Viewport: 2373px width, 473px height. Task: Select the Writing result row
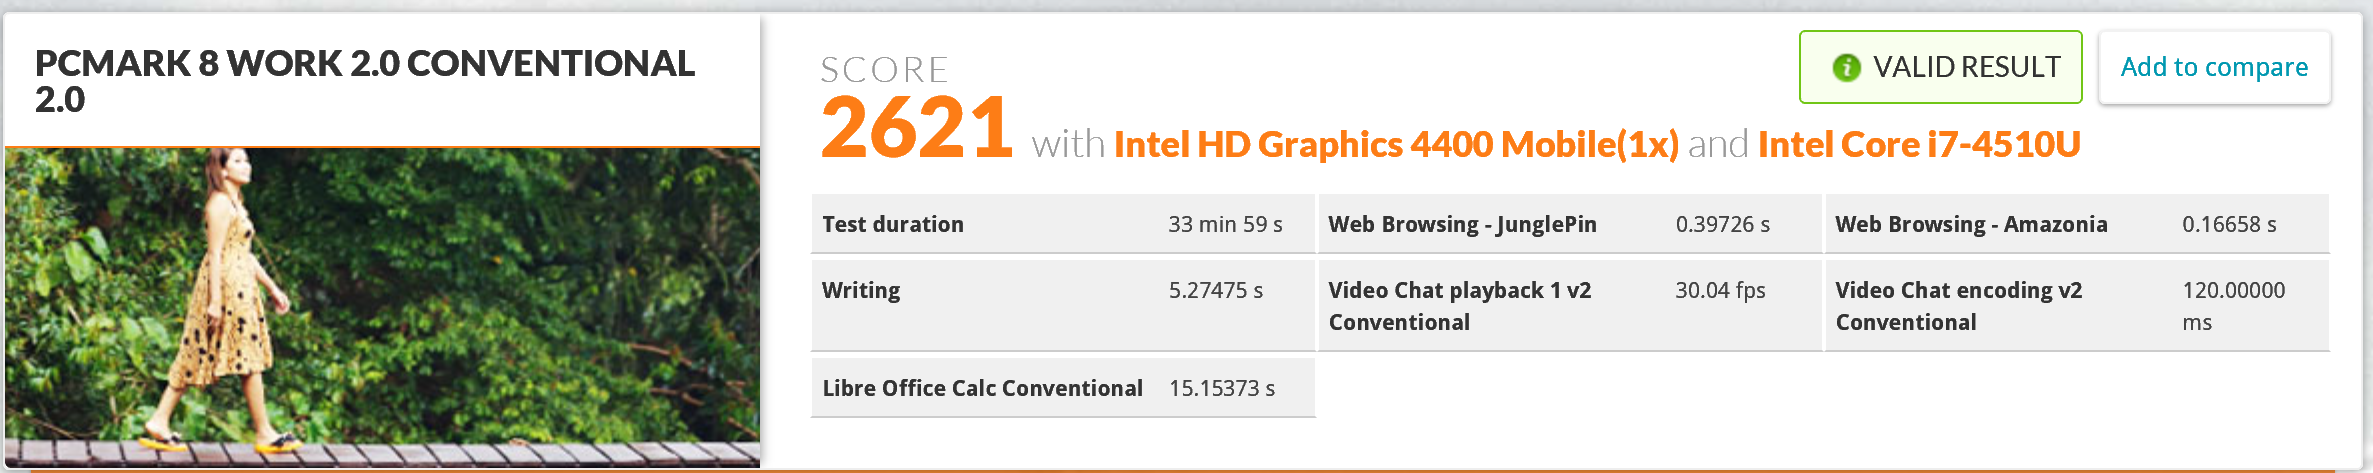(x=1063, y=305)
